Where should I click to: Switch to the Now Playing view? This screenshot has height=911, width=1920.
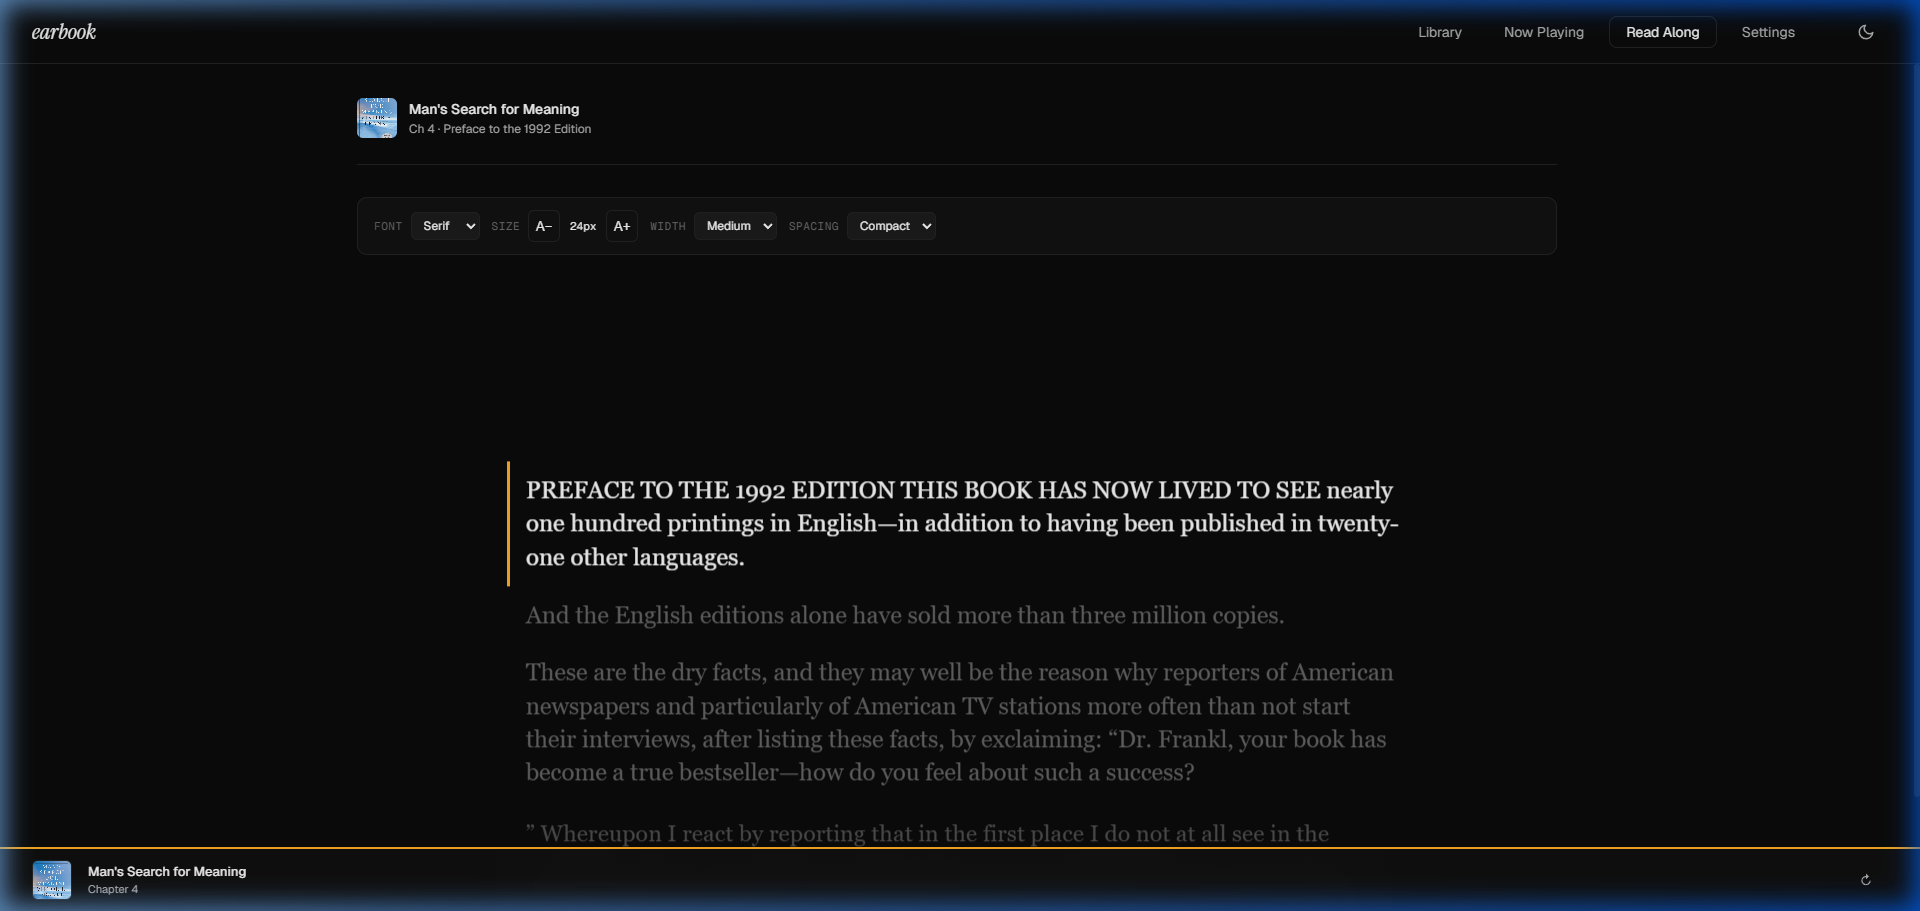click(1543, 32)
